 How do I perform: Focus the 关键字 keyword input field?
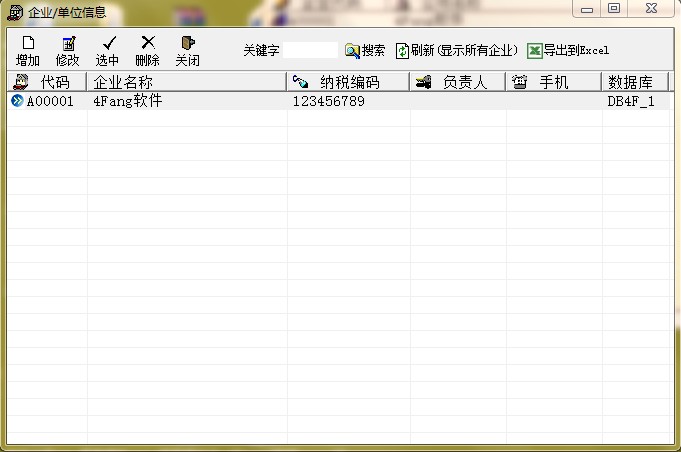[310, 50]
